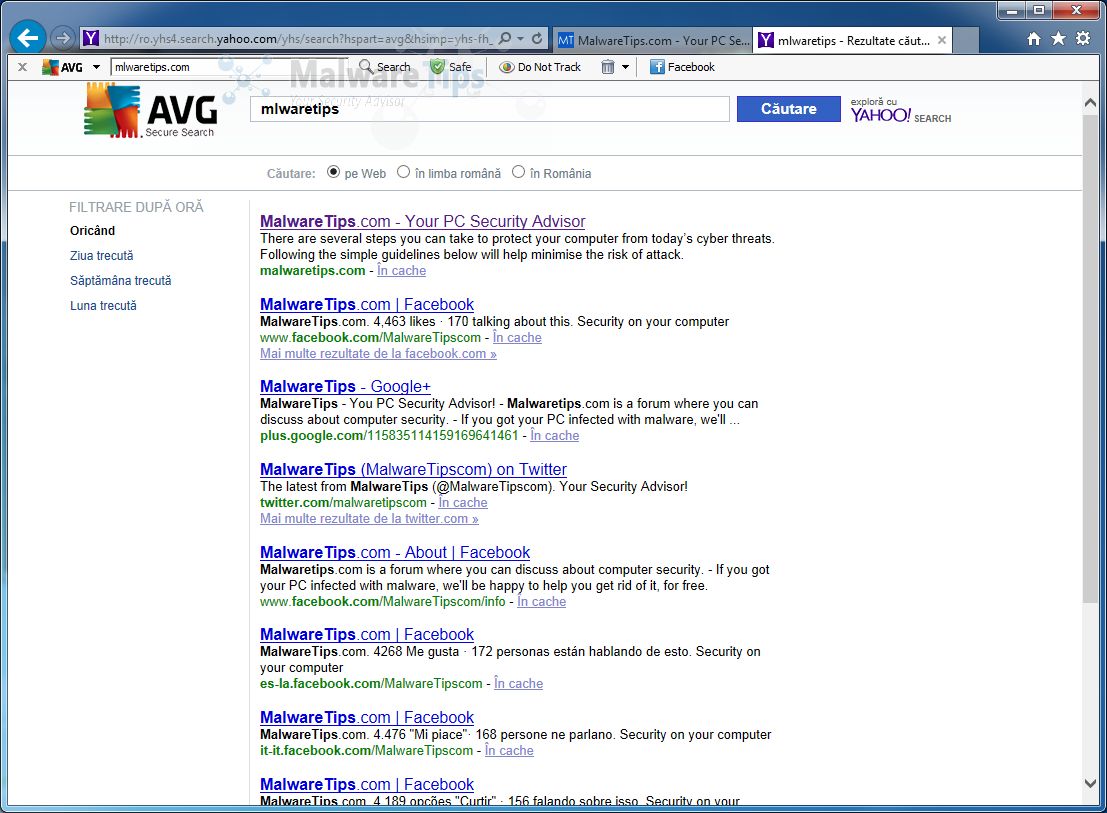Click the Căutare search button
Viewport: 1107px width, 813px height.
(x=789, y=109)
